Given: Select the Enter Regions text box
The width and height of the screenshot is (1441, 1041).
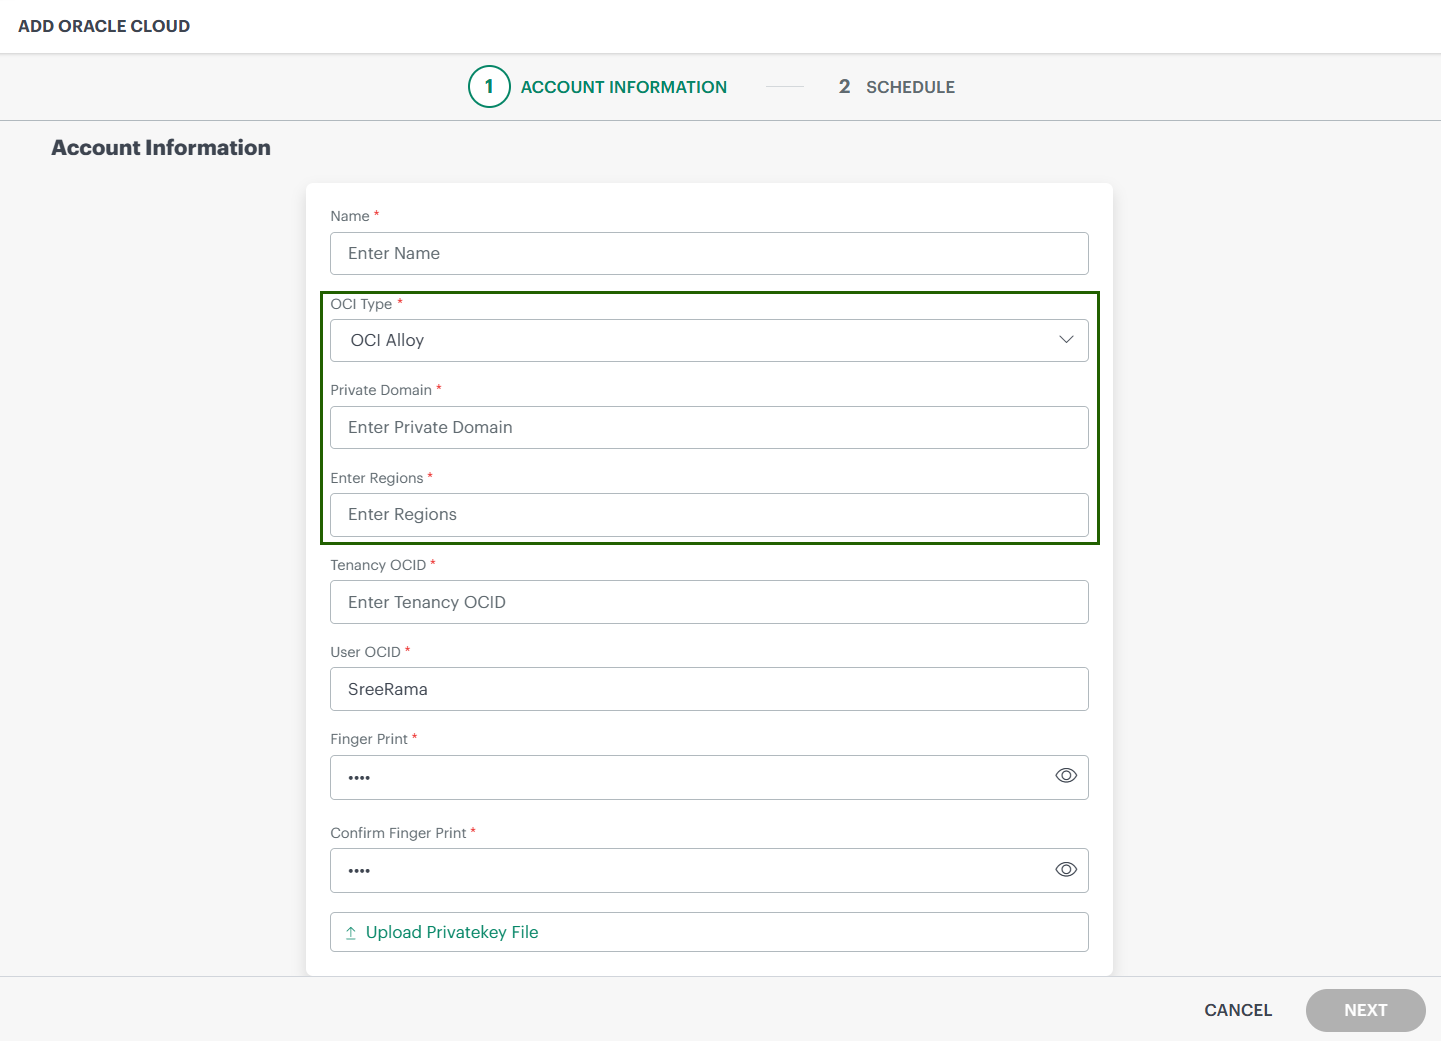Looking at the screenshot, I should click(x=709, y=515).
